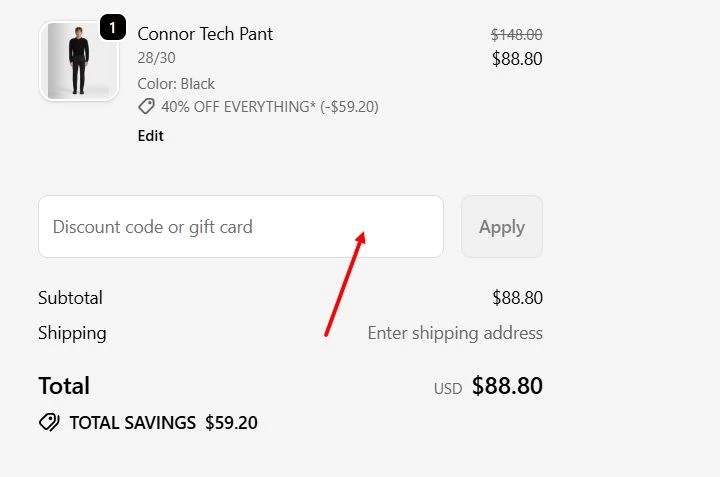The height and width of the screenshot is (477, 720).
Task: Select the Connor Tech Pant product name
Action: [x=205, y=34]
